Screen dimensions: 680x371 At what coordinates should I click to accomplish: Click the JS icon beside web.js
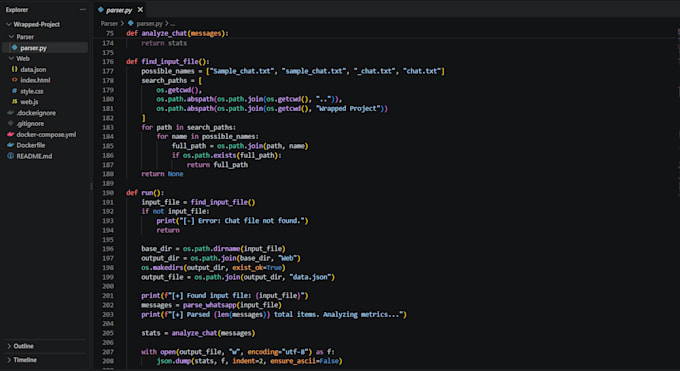tap(15, 102)
